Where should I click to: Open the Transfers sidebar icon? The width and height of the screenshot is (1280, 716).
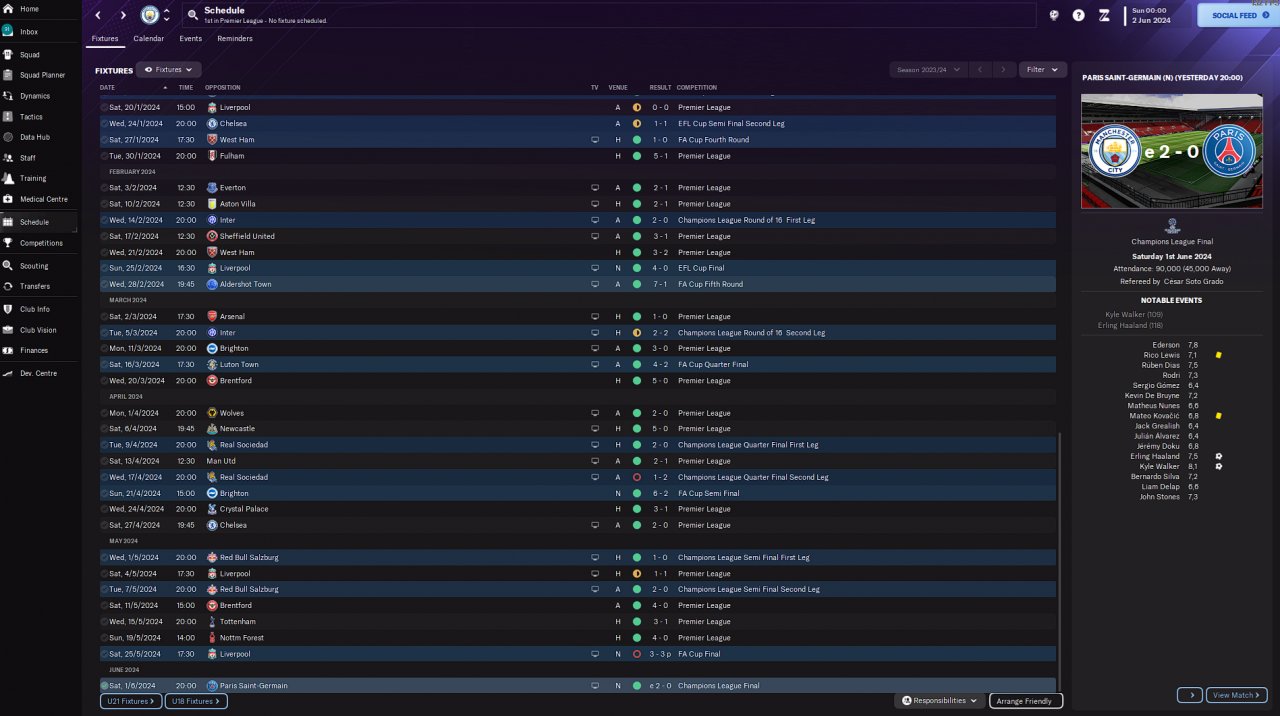9,286
